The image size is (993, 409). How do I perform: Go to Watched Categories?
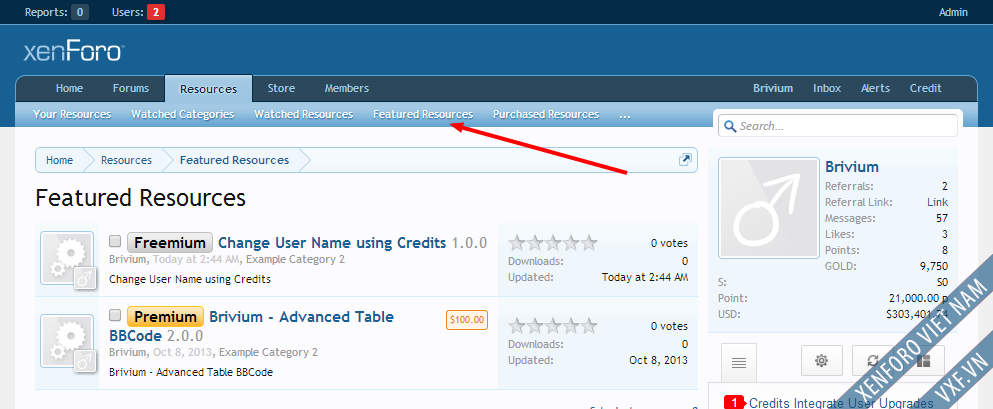(182, 115)
